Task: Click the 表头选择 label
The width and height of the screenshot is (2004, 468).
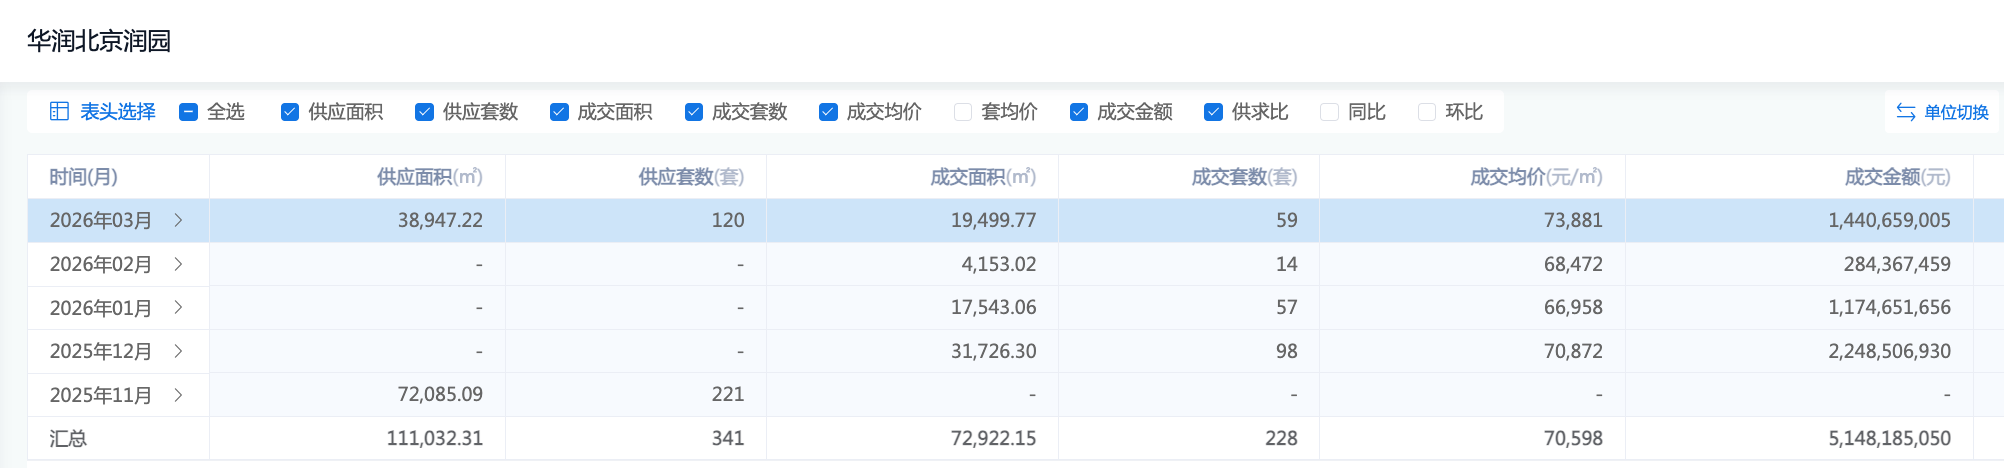Action: (118, 112)
